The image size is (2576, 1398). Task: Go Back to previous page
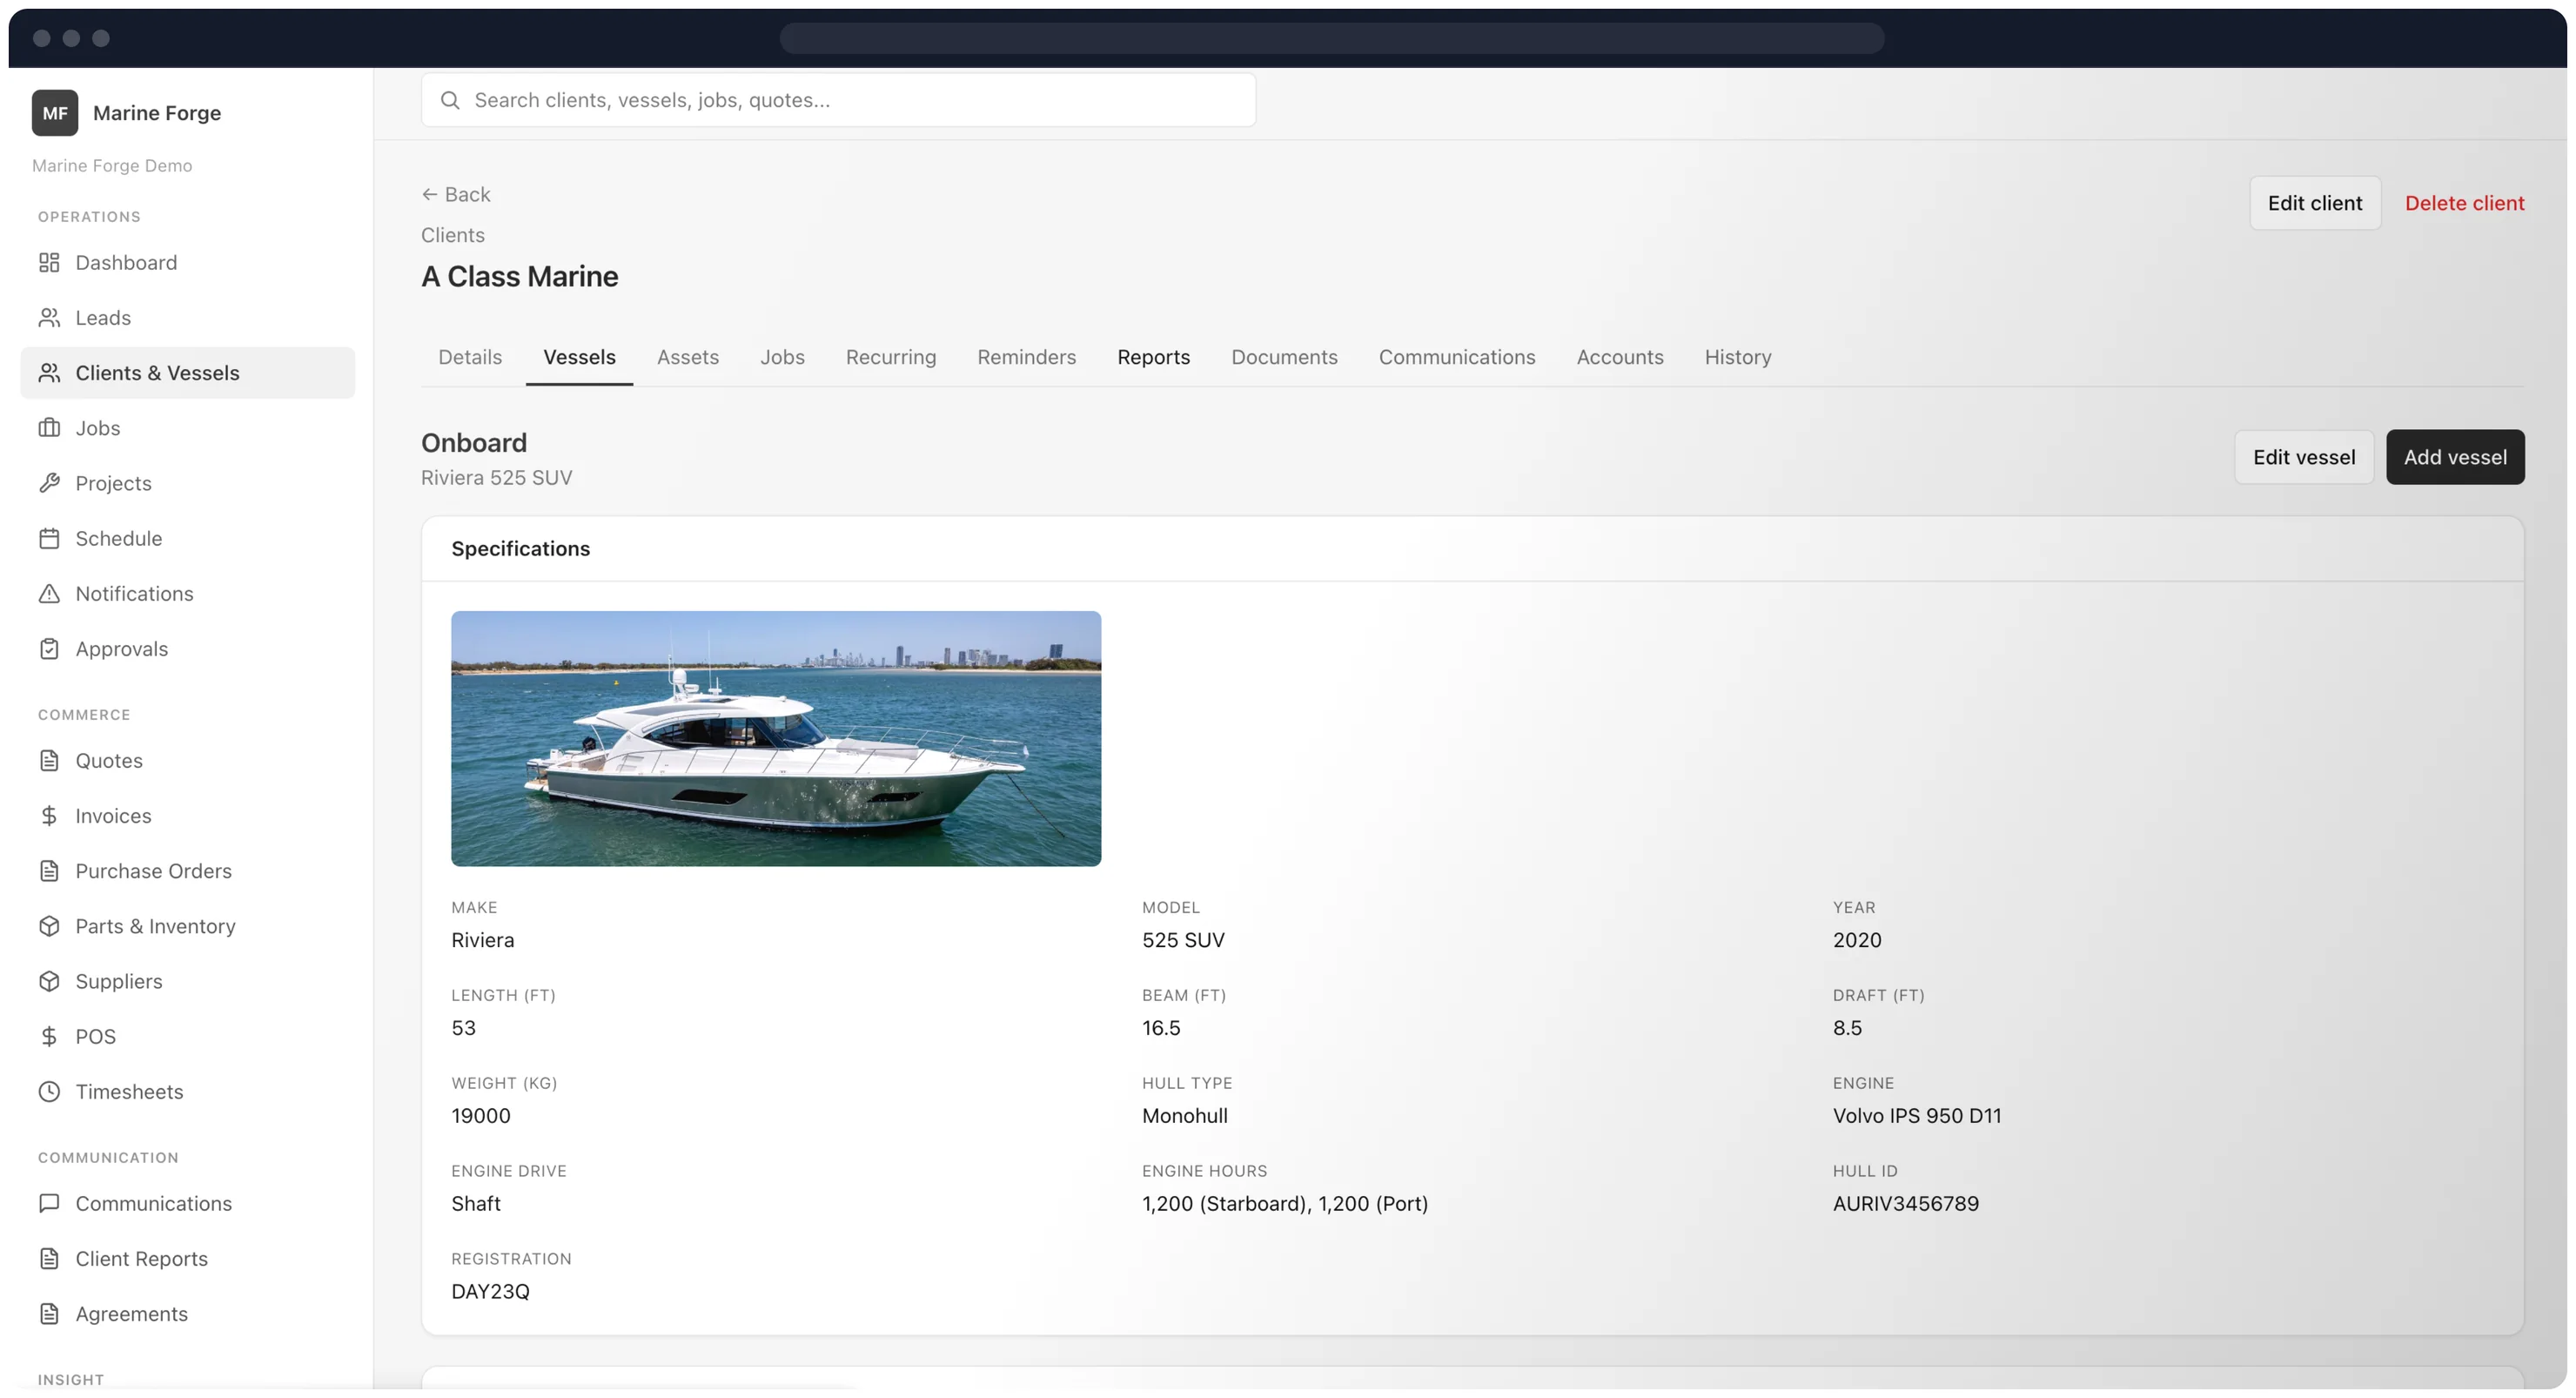[456, 194]
